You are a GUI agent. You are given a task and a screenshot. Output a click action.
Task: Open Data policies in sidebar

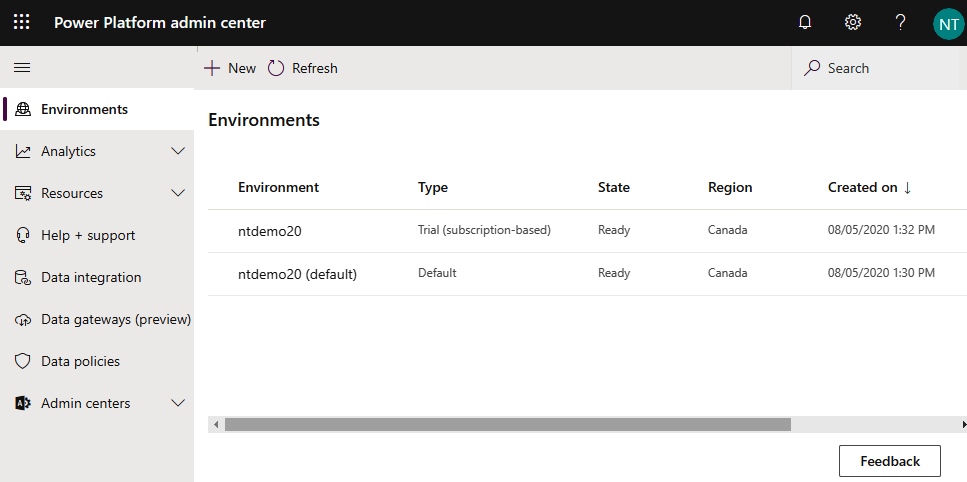click(x=97, y=361)
